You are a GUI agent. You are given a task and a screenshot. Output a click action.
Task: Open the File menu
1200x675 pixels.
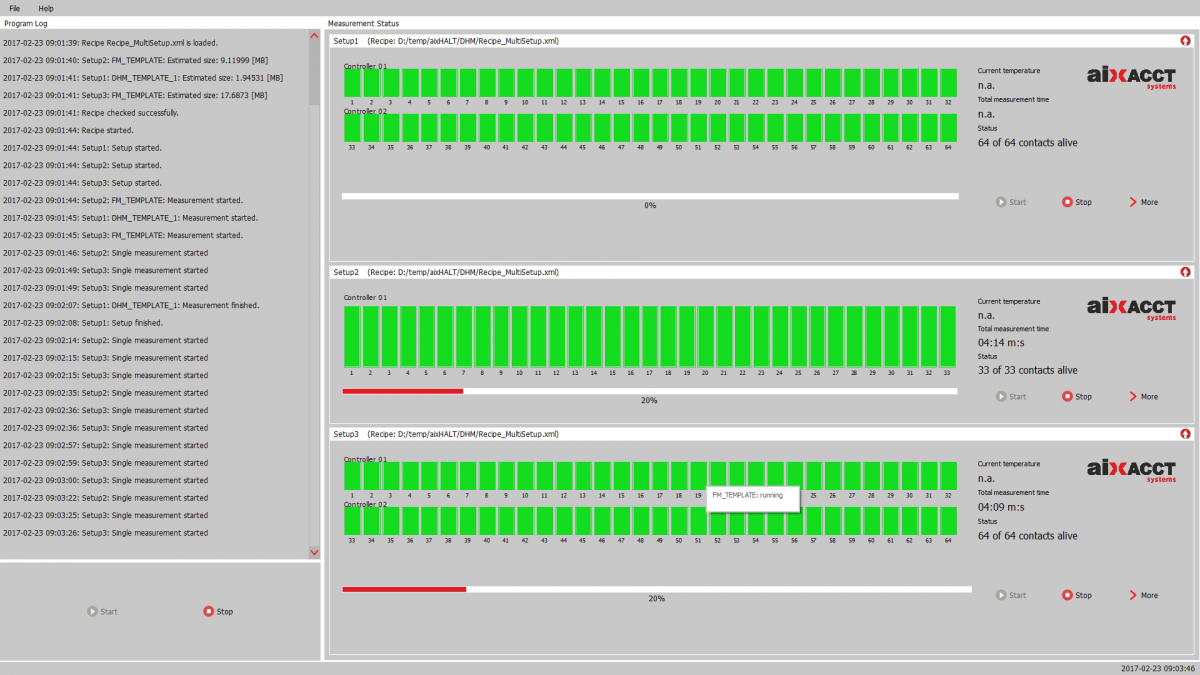(x=15, y=8)
